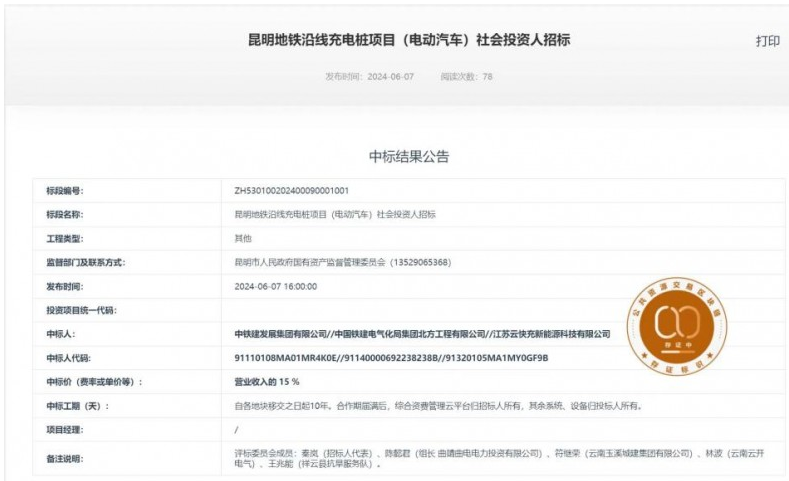This screenshot has height=481, width=789.
Task: Select the 营业收入的 15 % value
Action: click(x=267, y=382)
